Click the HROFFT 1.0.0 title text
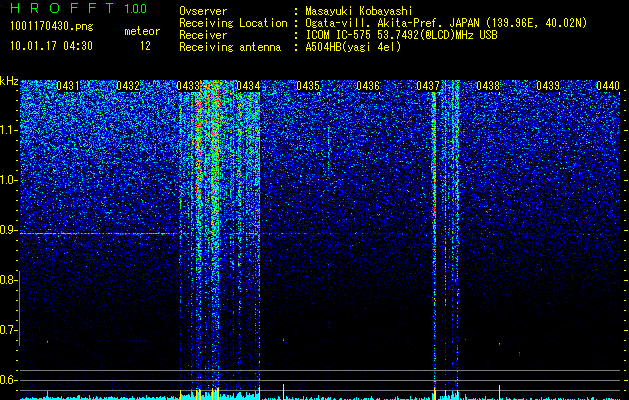Image resolution: width=629 pixels, height=400 pixels. coord(79,8)
